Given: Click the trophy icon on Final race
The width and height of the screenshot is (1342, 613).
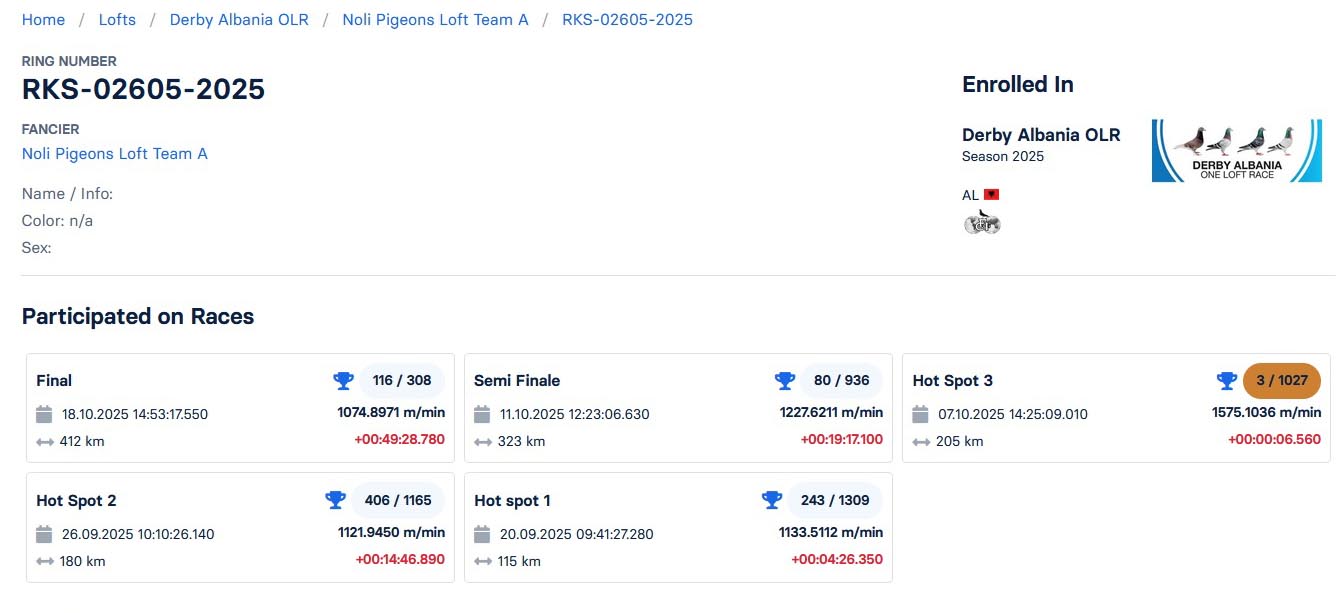Looking at the screenshot, I should pyautogui.click(x=343, y=380).
